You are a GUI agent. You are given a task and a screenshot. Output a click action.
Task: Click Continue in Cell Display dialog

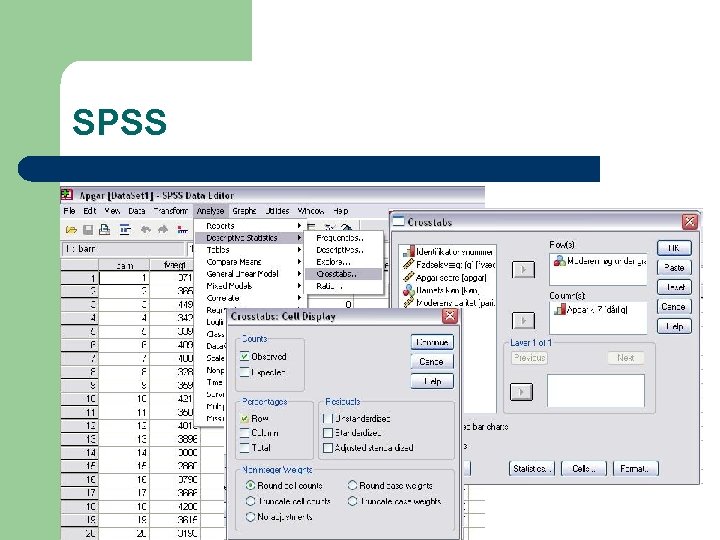[x=432, y=342]
